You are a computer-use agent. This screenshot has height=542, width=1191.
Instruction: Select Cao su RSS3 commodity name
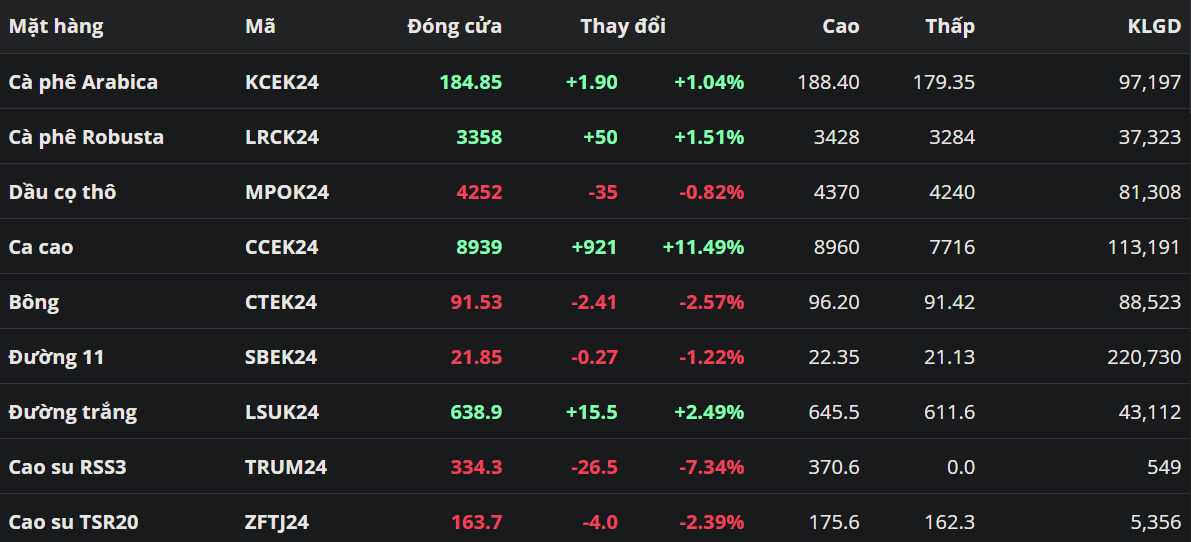[67, 467]
